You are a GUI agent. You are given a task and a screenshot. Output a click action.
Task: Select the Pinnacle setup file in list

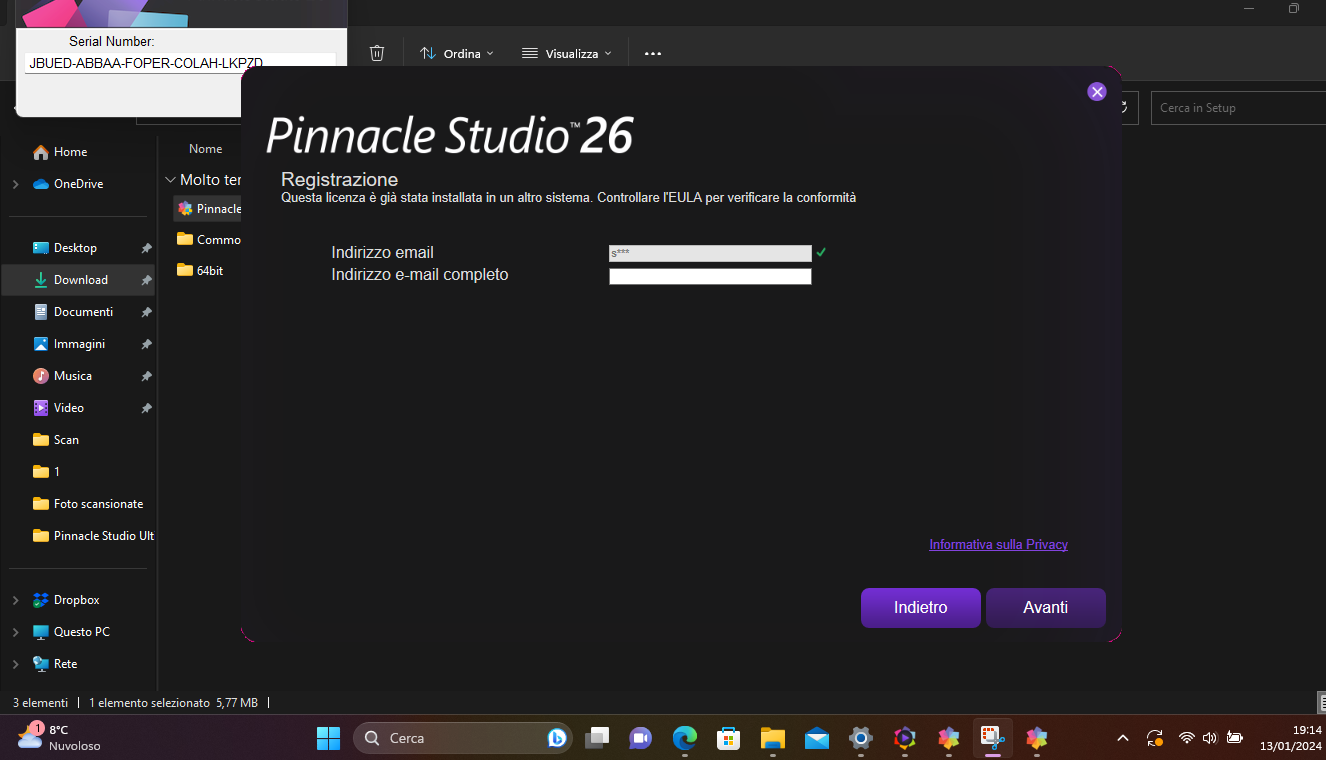click(x=209, y=209)
